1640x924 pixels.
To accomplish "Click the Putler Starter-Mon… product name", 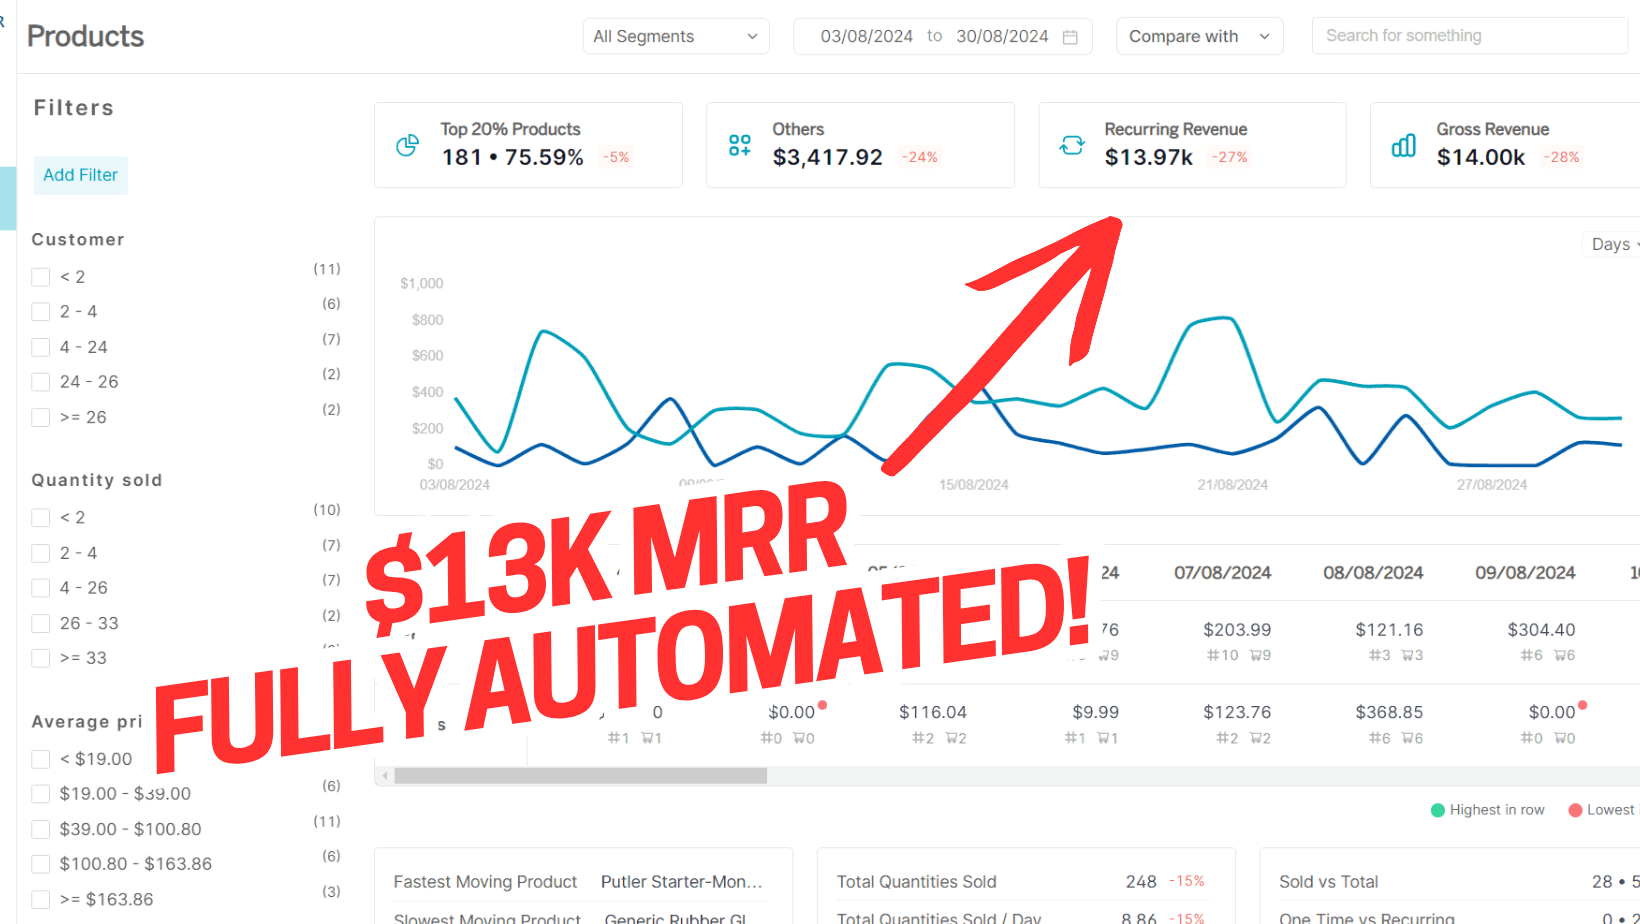I will point(681,882).
